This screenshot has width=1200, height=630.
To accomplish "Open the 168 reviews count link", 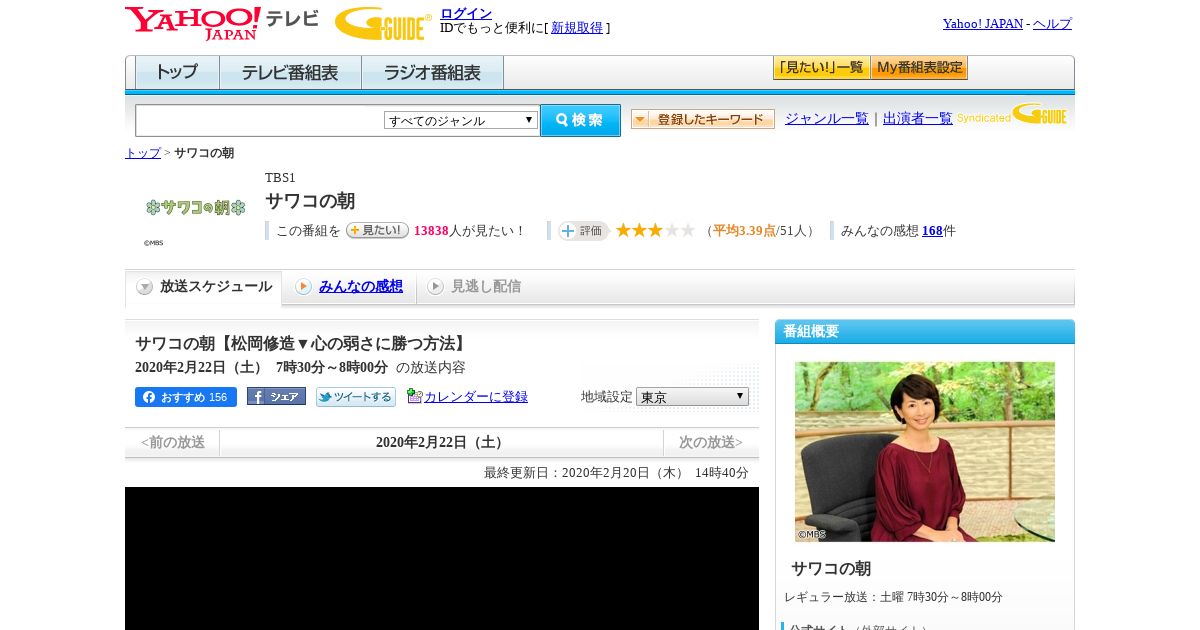I will 932,231.
